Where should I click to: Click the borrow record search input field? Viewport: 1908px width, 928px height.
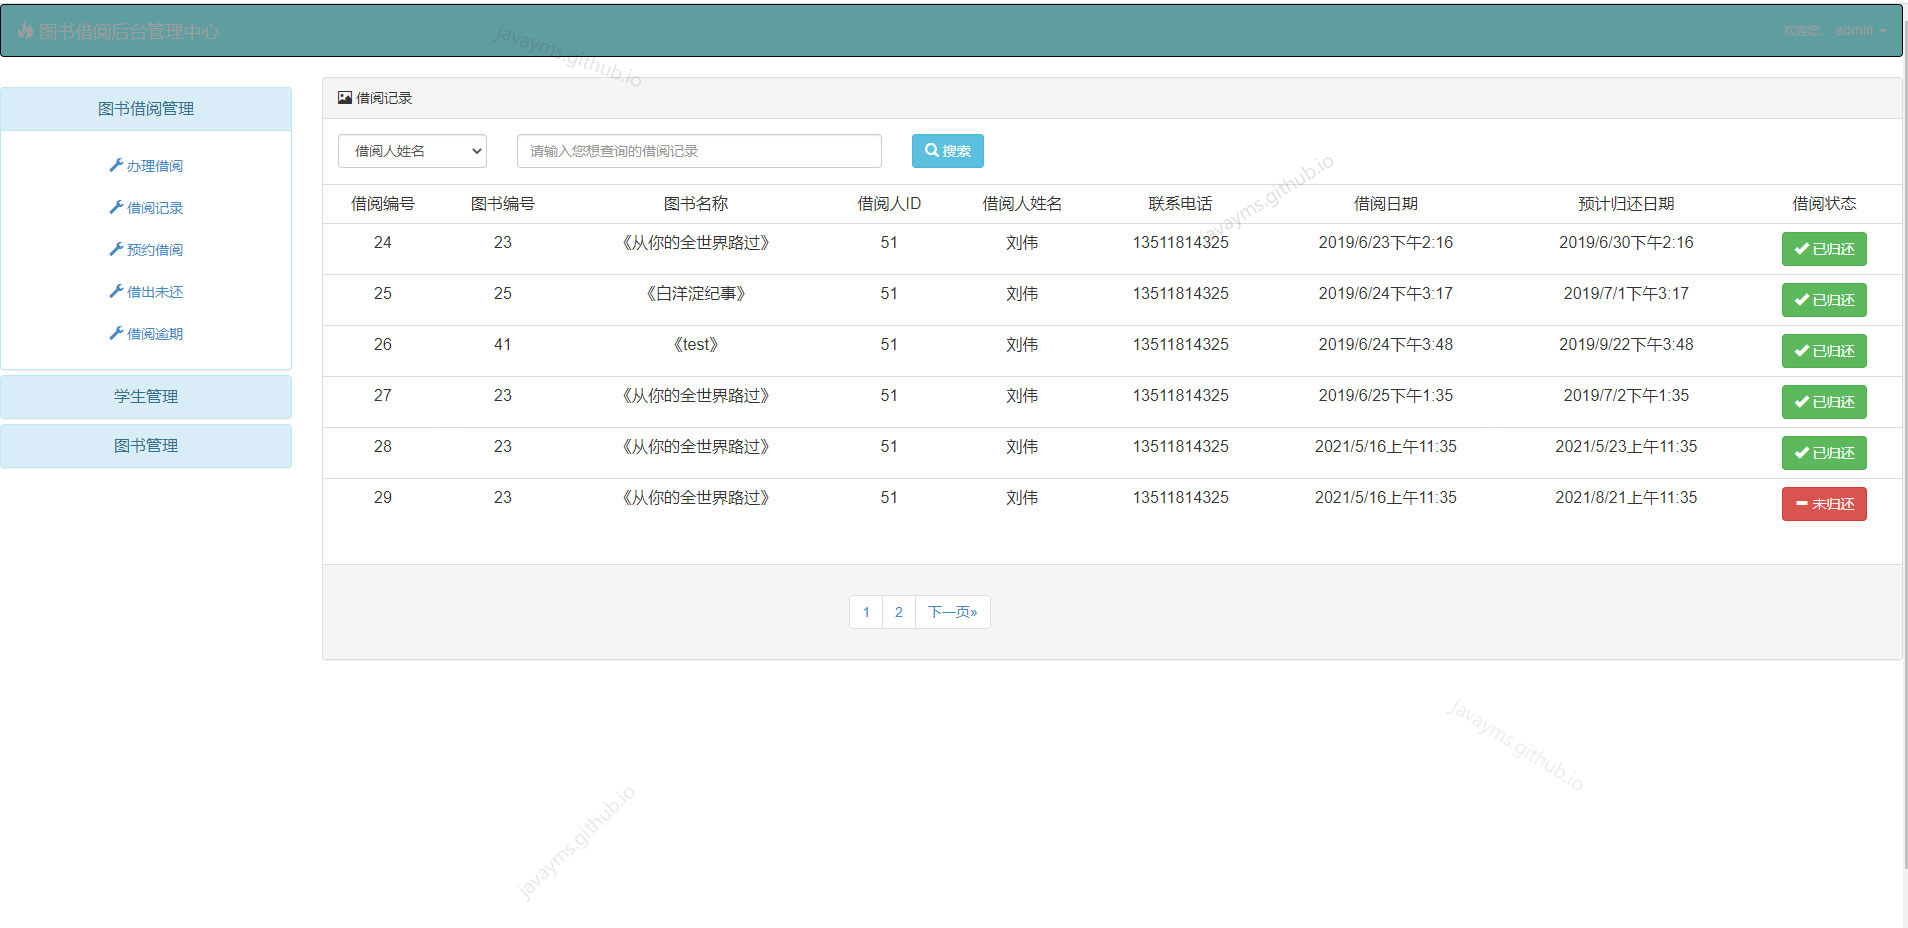[697, 150]
